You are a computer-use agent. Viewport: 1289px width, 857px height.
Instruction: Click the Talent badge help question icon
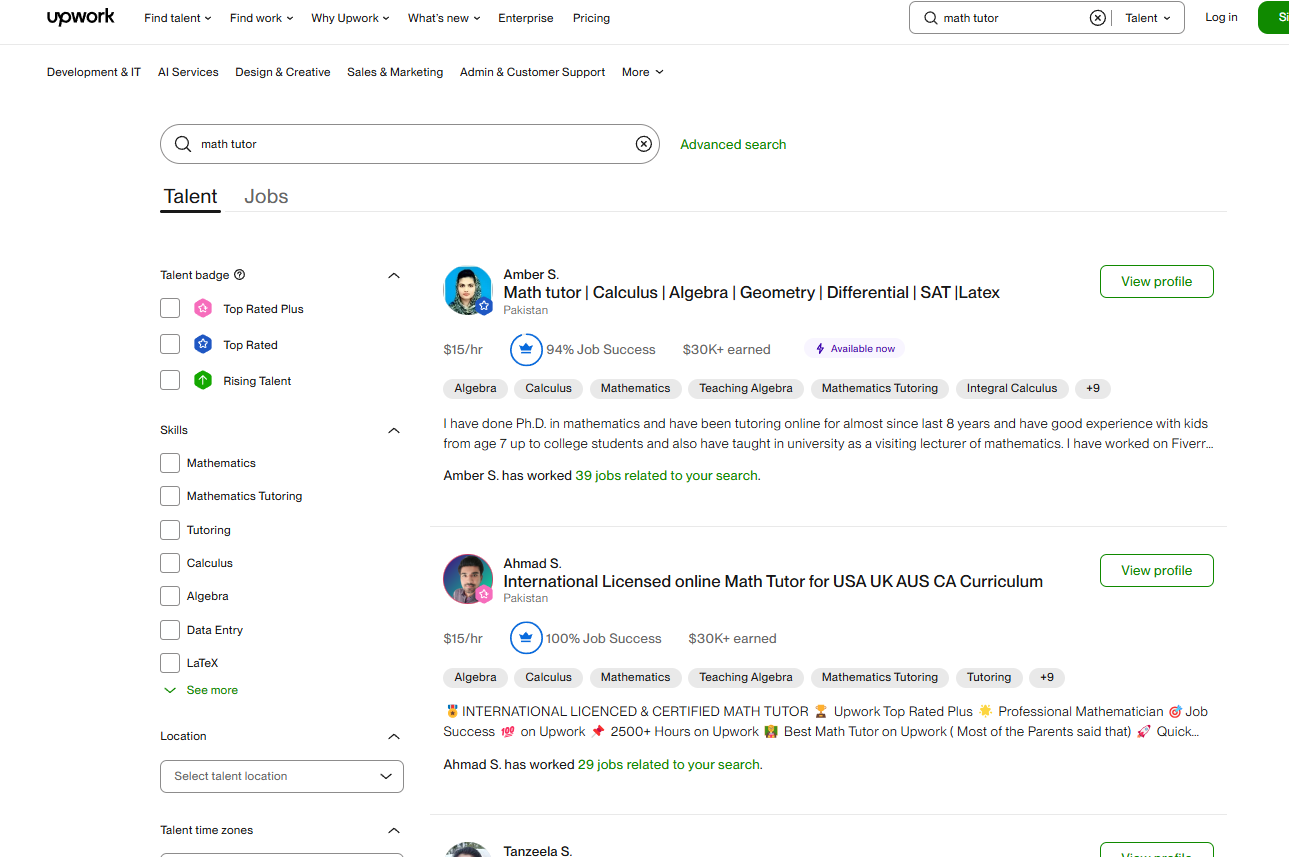tap(239, 275)
